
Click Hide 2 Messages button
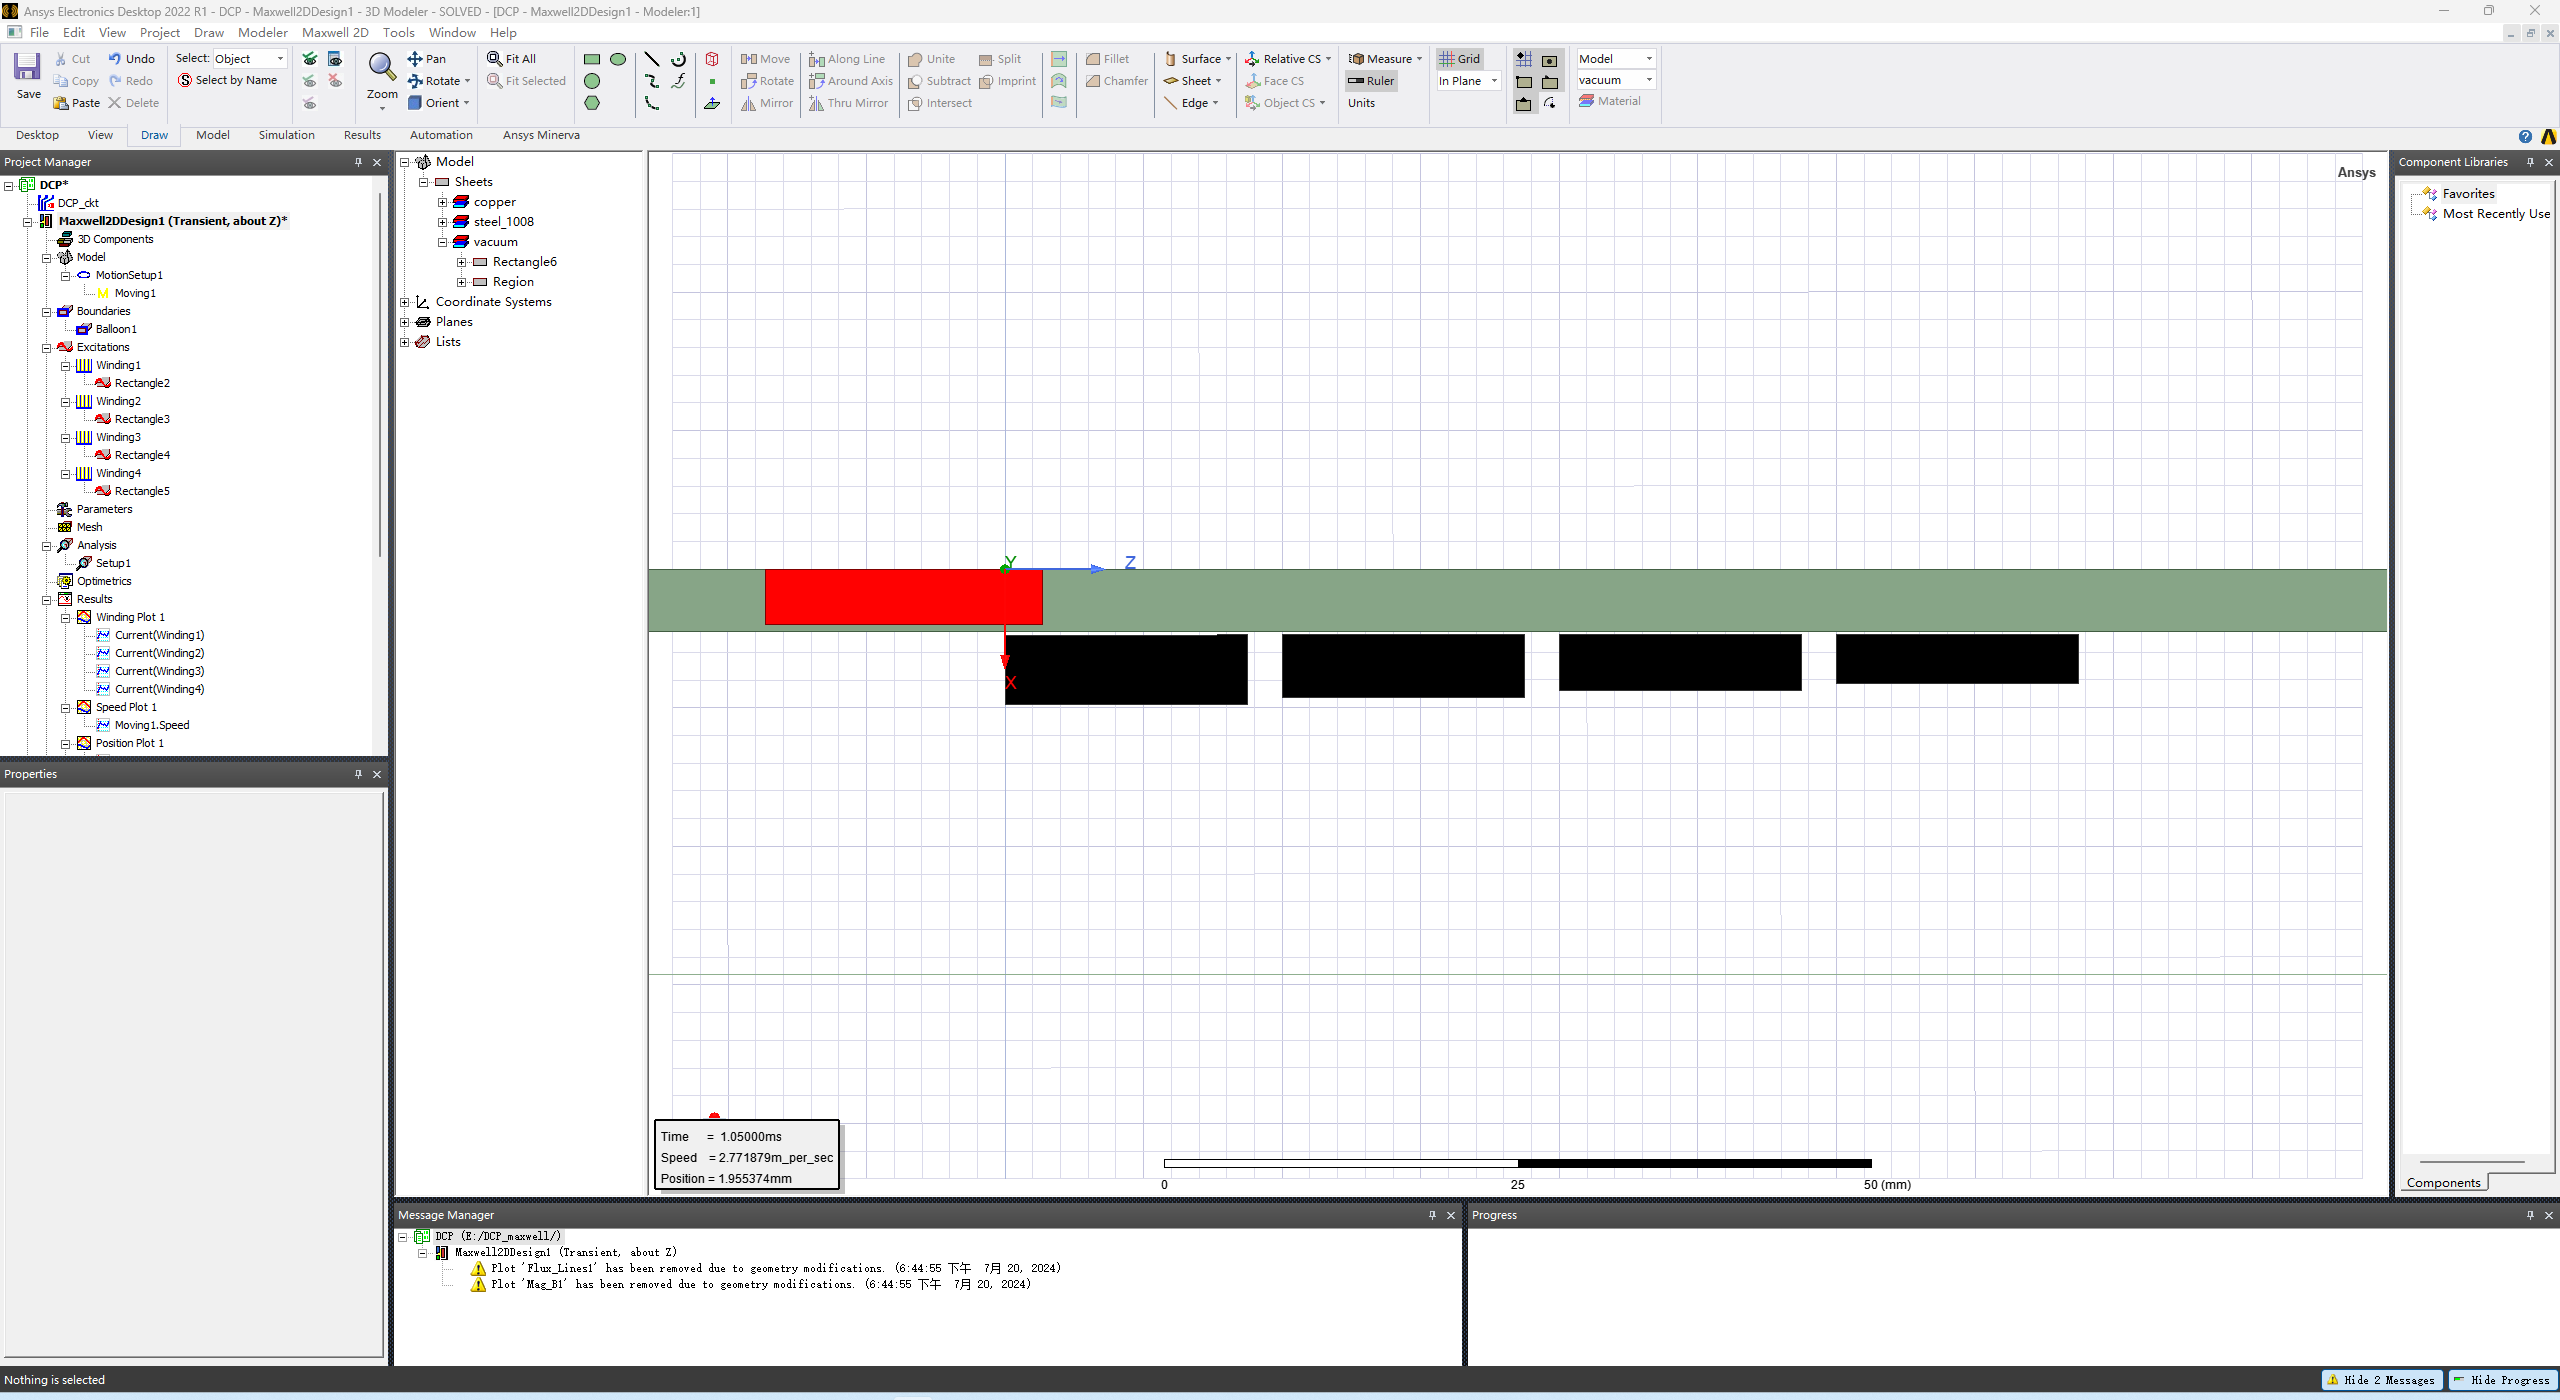2381,1380
